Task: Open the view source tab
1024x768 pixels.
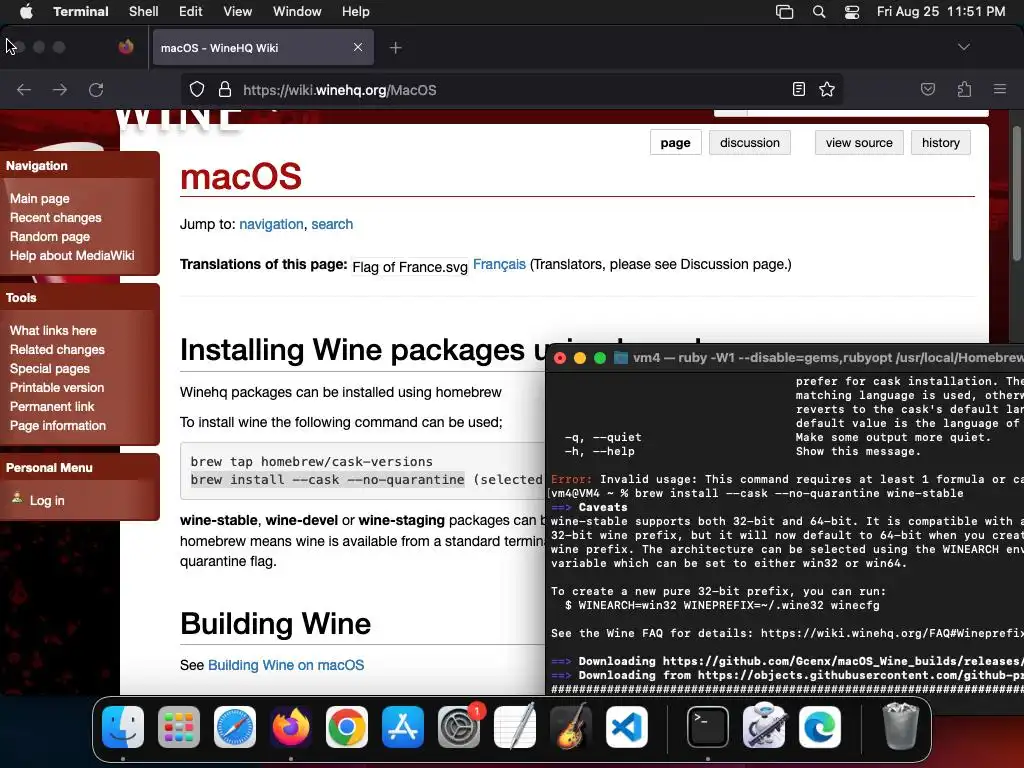Action: click(x=859, y=142)
